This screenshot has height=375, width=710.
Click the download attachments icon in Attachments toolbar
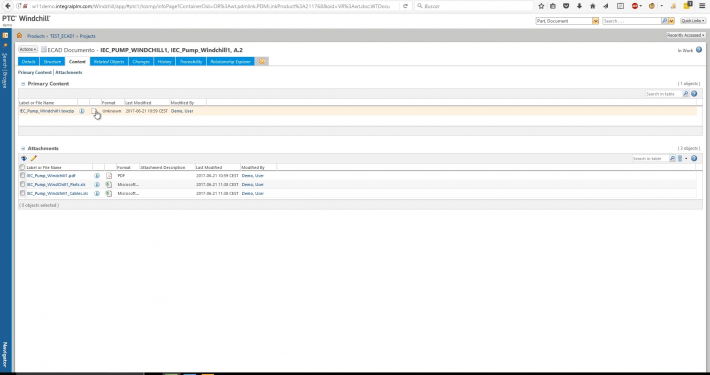[x=24, y=159]
